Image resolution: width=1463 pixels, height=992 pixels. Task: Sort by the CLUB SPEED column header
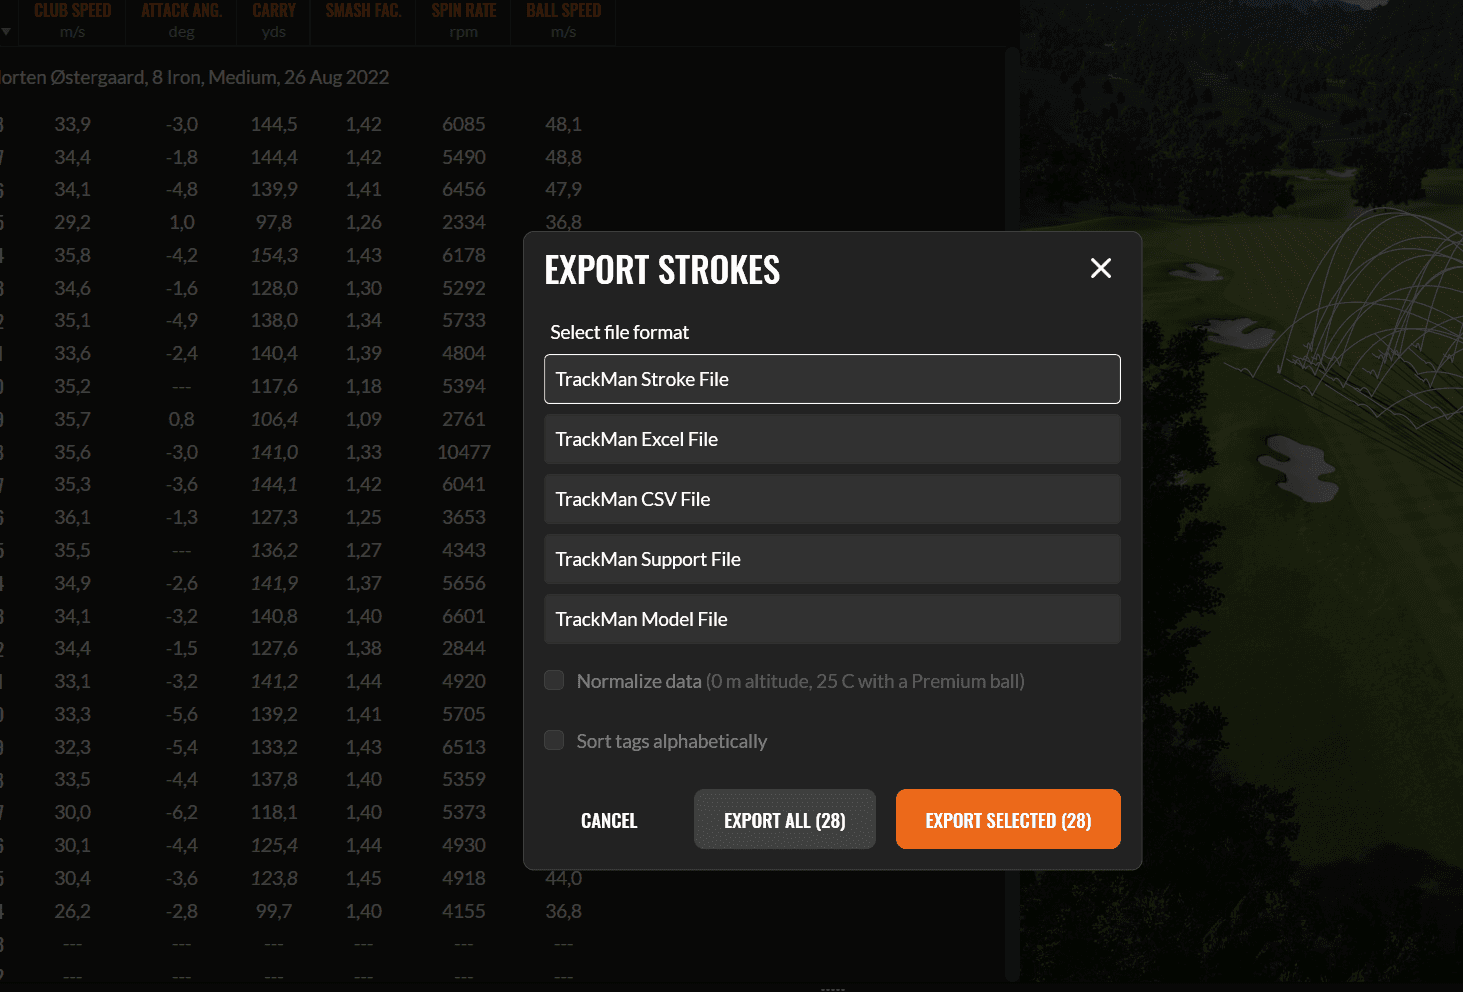pyautogui.click(x=71, y=20)
